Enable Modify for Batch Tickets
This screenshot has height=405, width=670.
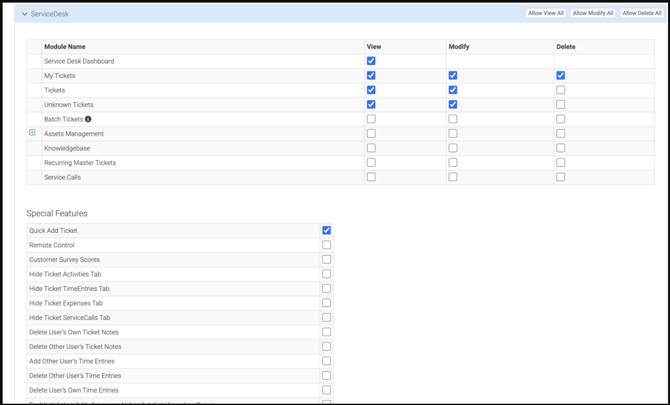point(453,119)
